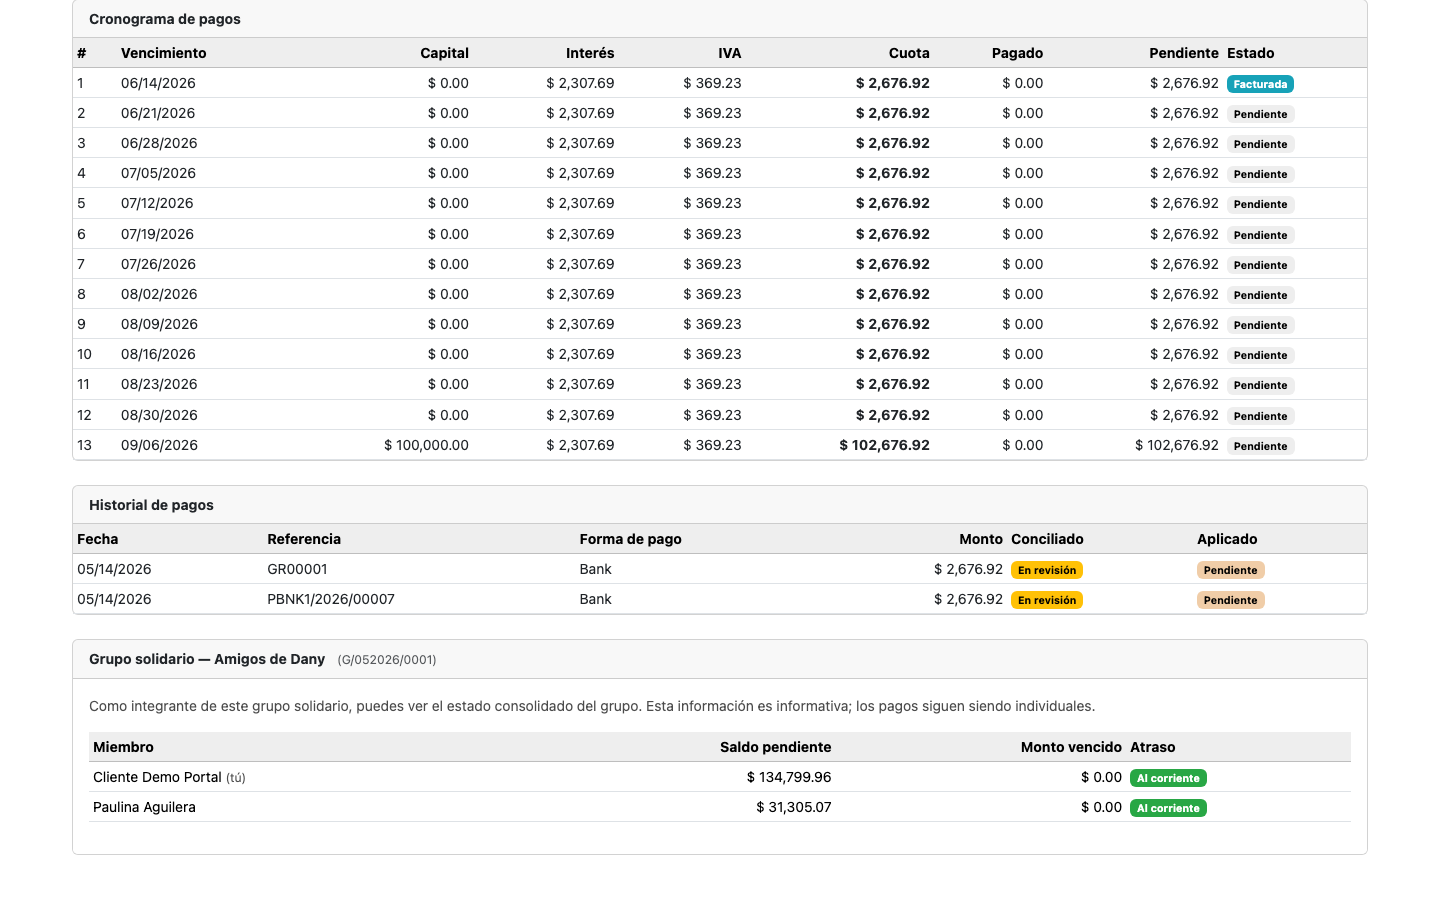Click Al corriente badge for Cliente Demo Portal
This screenshot has height=900, width=1440.
(1168, 778)
